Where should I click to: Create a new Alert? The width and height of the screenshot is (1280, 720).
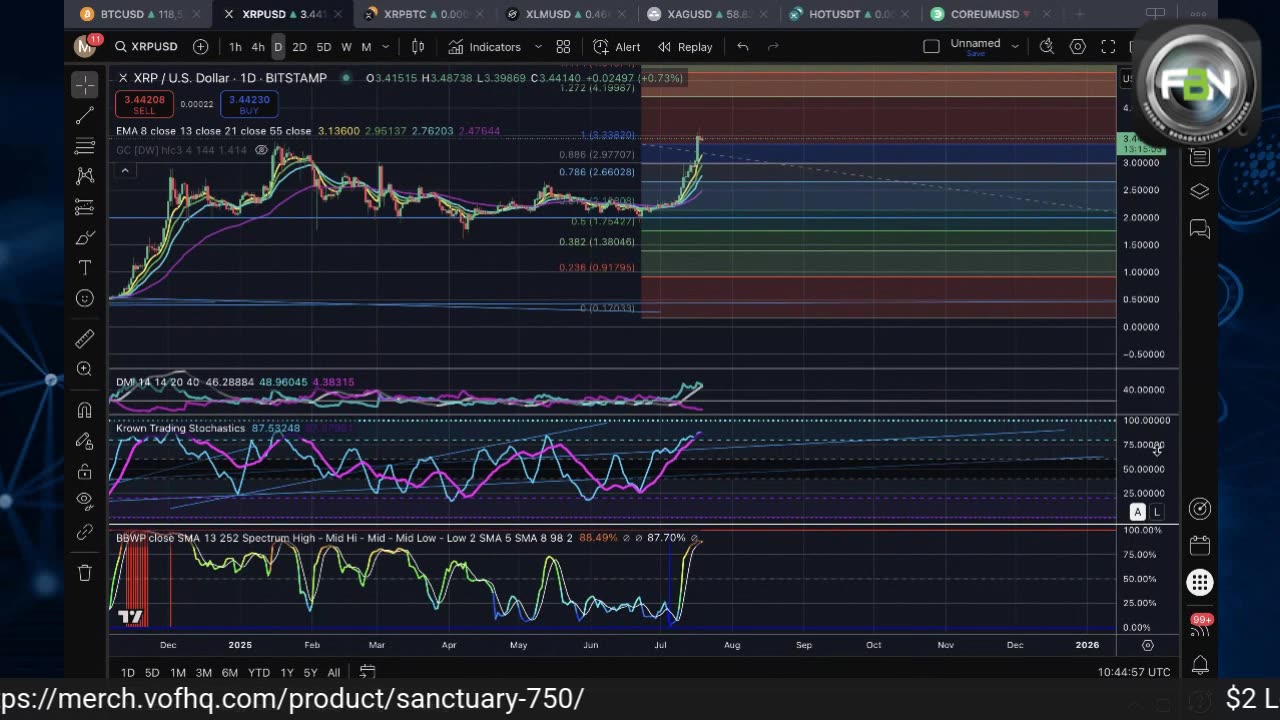(617, 47)
